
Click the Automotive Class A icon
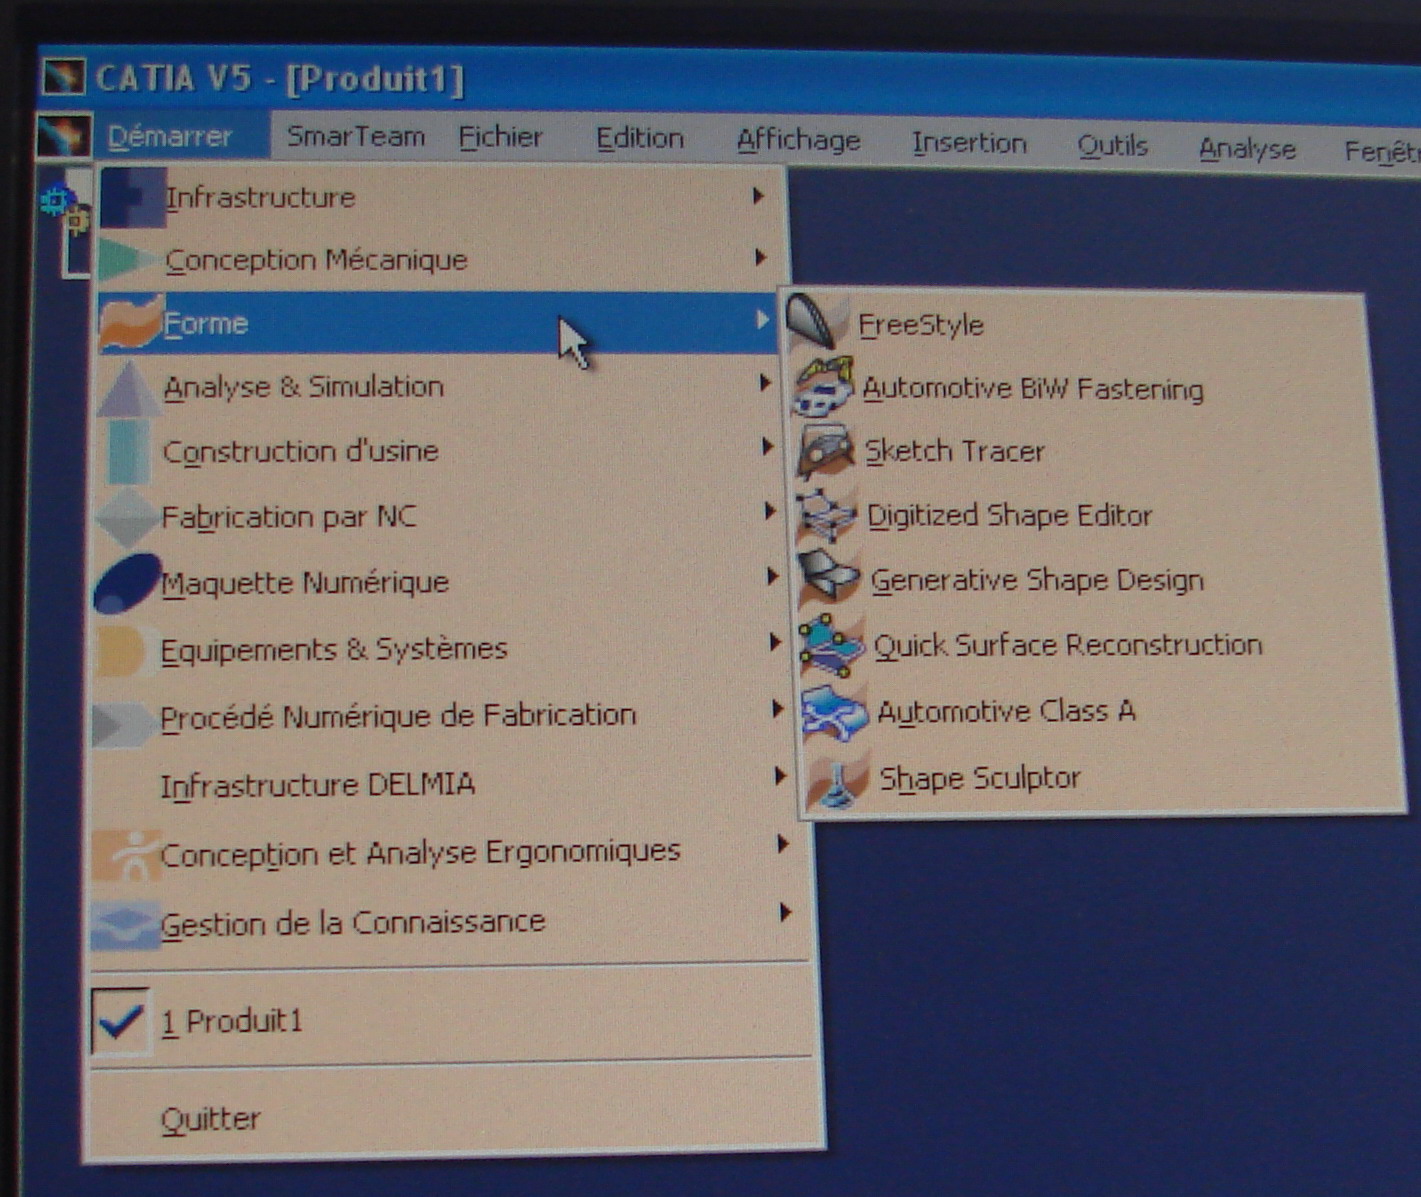834,712
